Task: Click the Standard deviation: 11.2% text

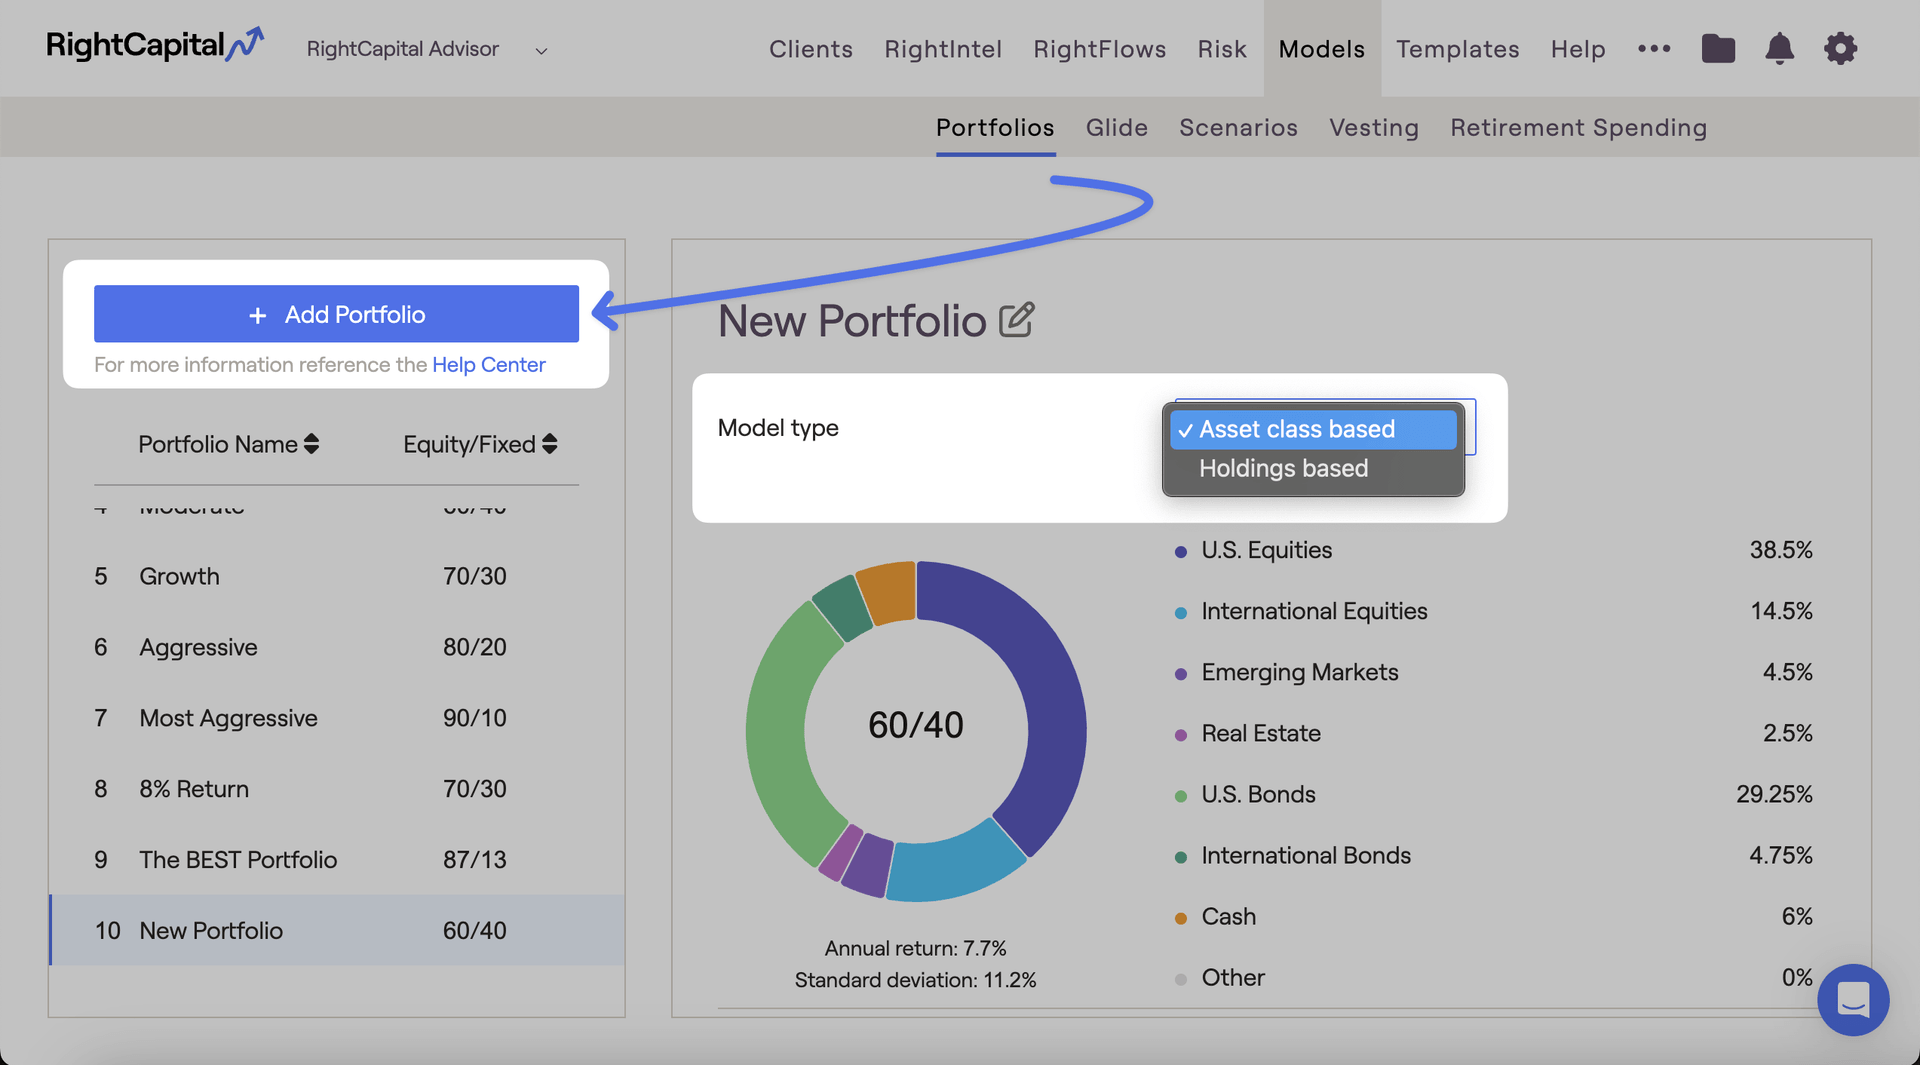Action: 915,980
